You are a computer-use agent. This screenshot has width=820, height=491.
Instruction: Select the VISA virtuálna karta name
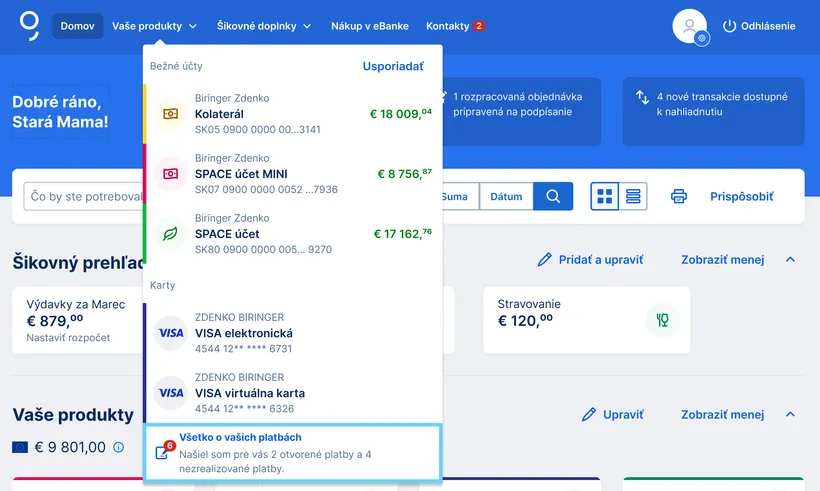point(250,393)
